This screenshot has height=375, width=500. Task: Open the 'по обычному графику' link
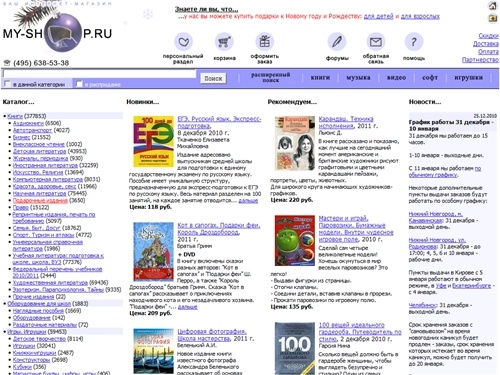click(445, 171)
